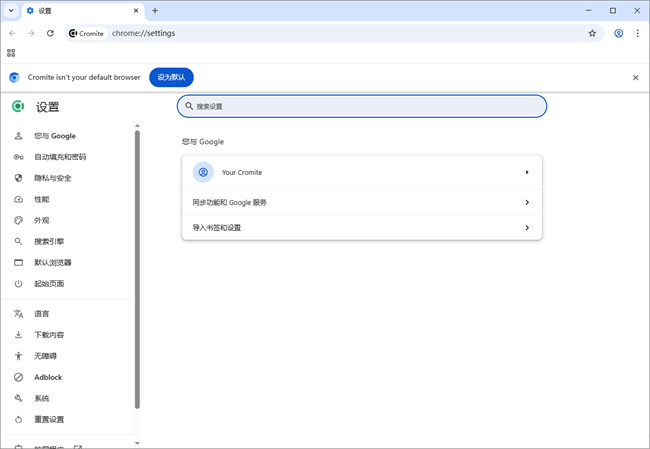Click the reset icon beside 重置设置
The height and width of the screenshot is (449, 650).
(x=18, y=420)
